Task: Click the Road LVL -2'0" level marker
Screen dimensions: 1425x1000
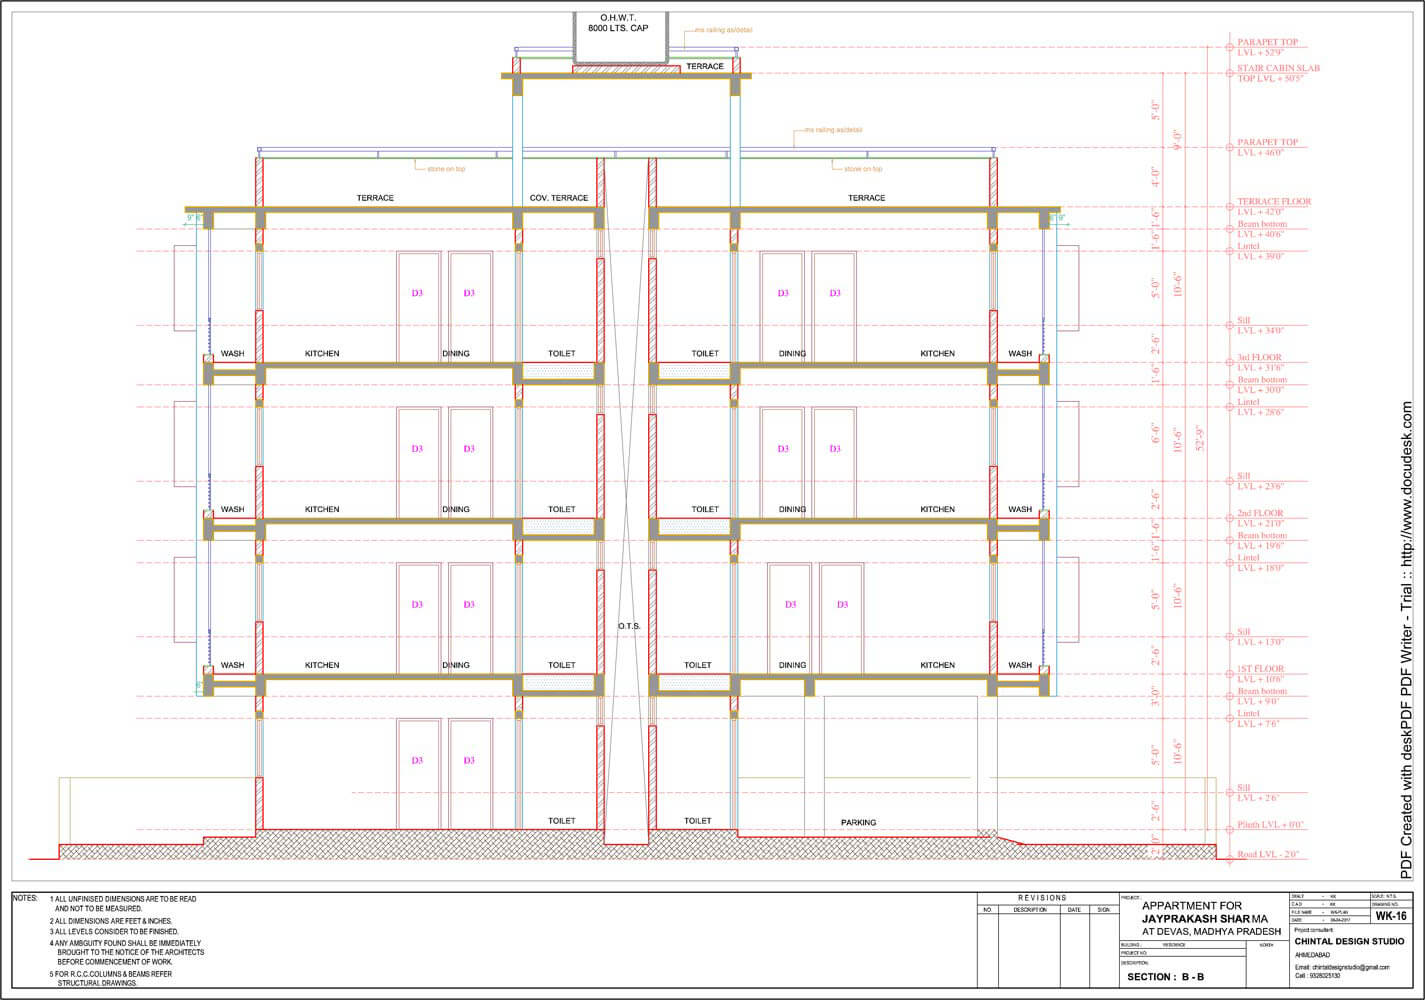Action: pyautogui.click(x=1229, y=857)
